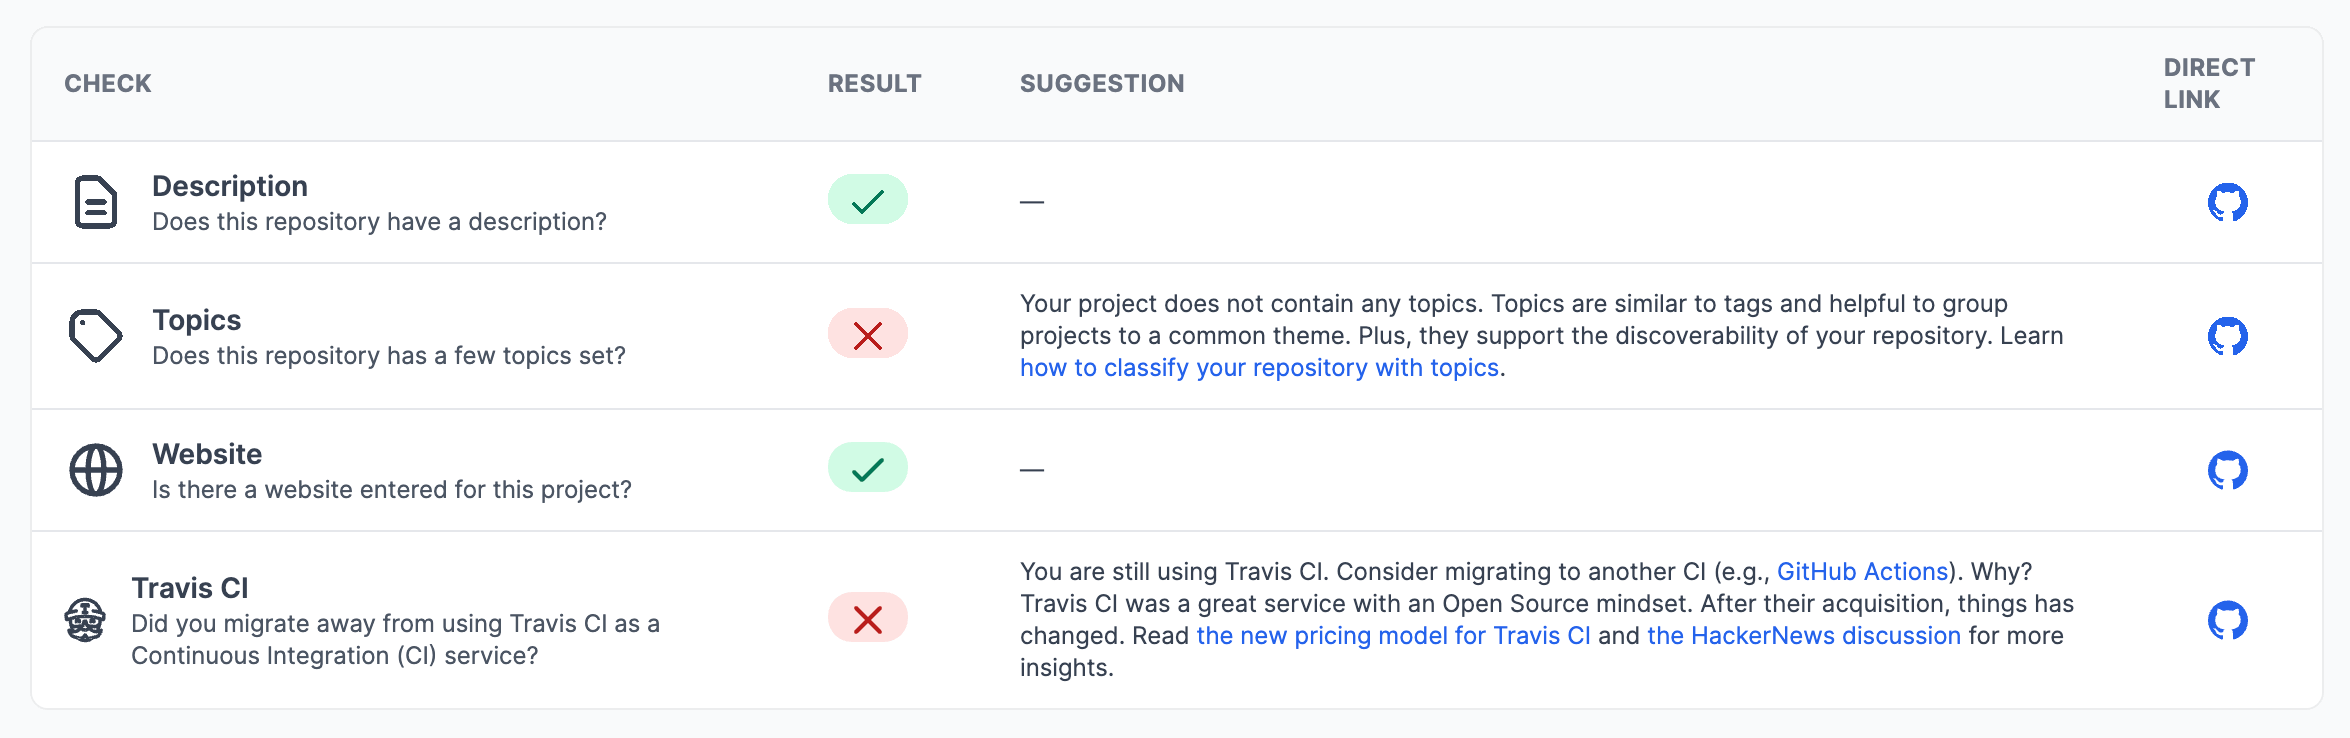
Task: Open the GitHub link for Travis CI check
Action: click(x=2227, y=621)
